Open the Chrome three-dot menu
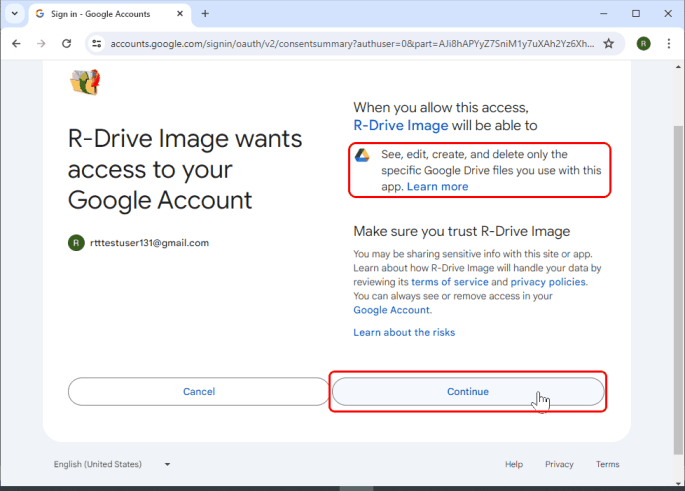Screen dimensions: 685x491 click(x=669, y=44)
